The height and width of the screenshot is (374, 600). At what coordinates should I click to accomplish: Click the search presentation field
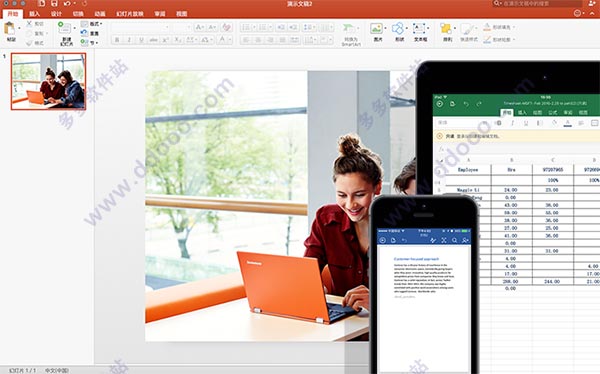point(539,3)
